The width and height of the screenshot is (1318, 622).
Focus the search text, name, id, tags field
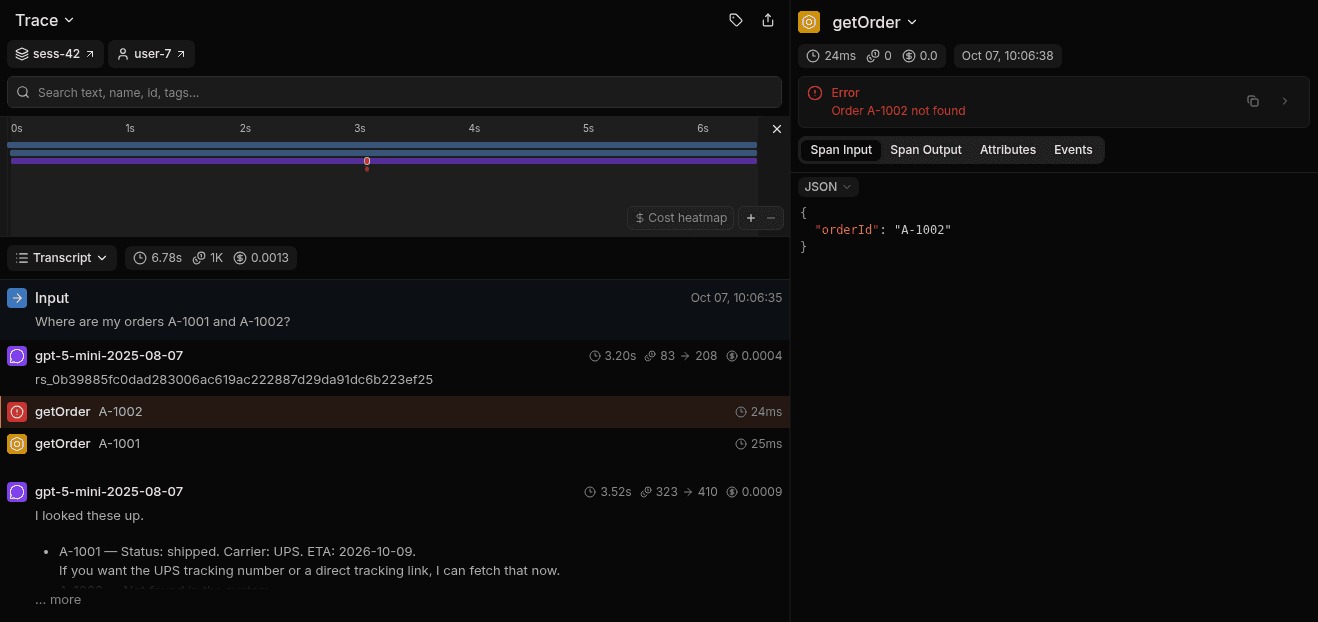pos(394,92)
